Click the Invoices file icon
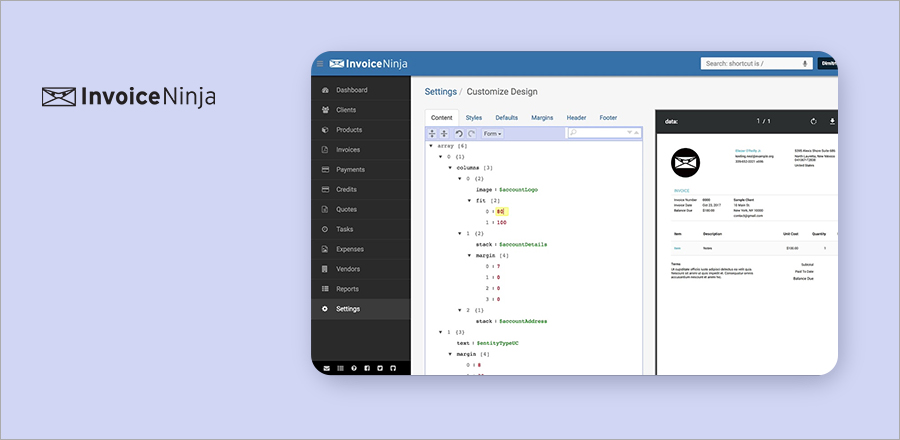Image resolution: width=900 pixels, height=440 pixels. [325, 150]
